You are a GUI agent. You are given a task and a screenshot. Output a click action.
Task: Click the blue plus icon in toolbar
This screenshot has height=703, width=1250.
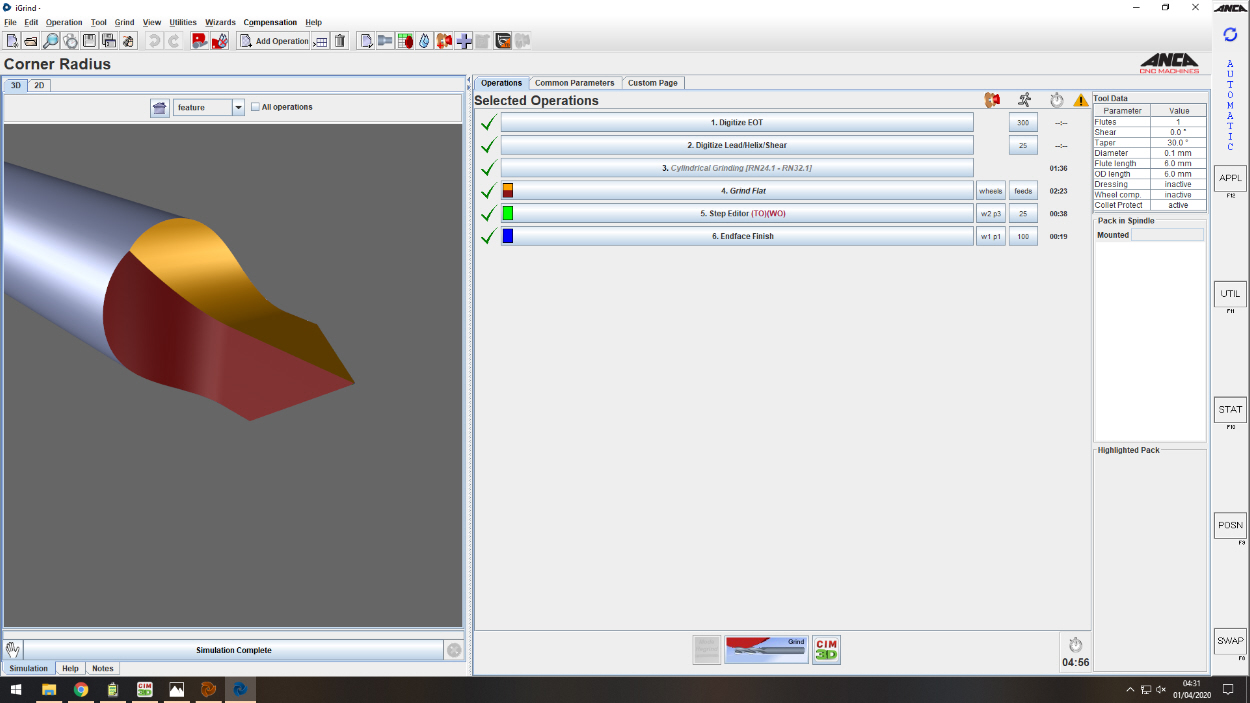pyautogui.click(x=464, y=41)
